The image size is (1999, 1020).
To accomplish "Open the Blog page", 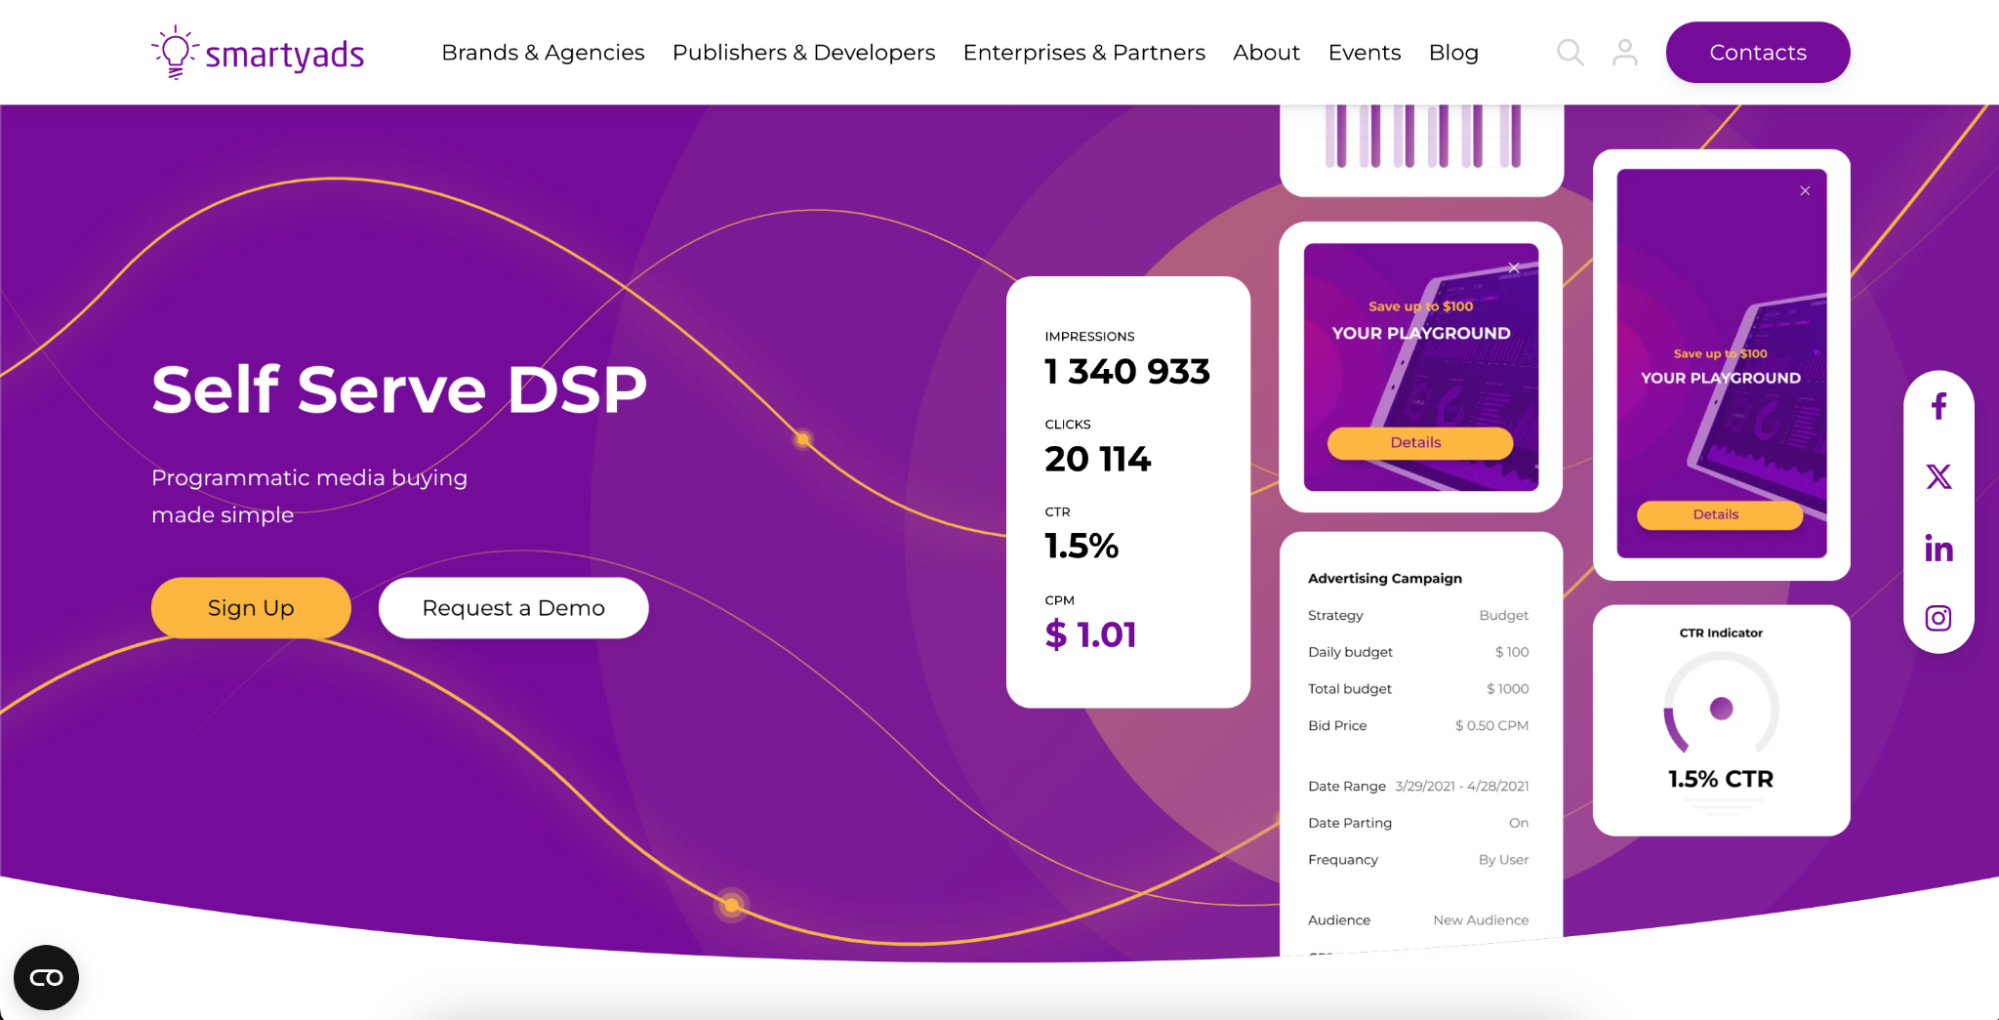I will 1453,52.
